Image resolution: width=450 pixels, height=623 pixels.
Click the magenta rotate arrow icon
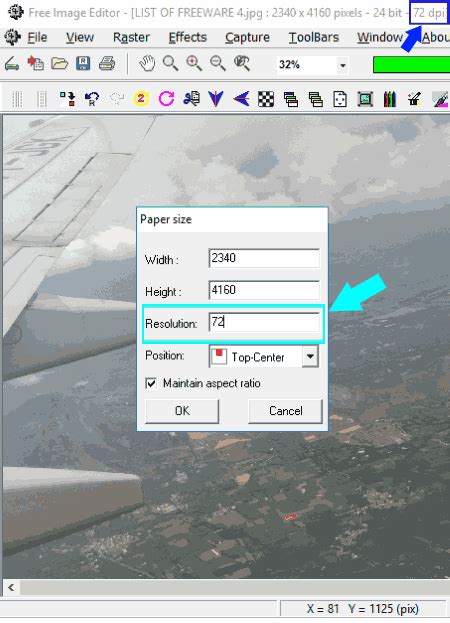(x=166, y=99)
